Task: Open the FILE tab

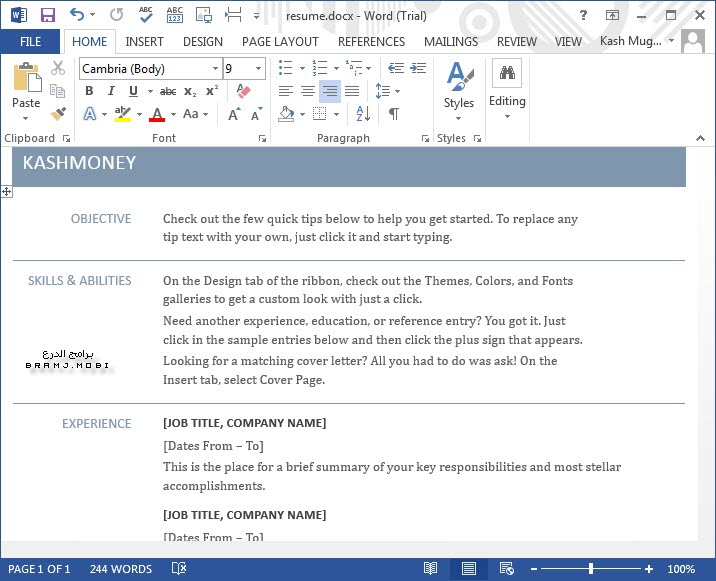Action: click(30, 42)
